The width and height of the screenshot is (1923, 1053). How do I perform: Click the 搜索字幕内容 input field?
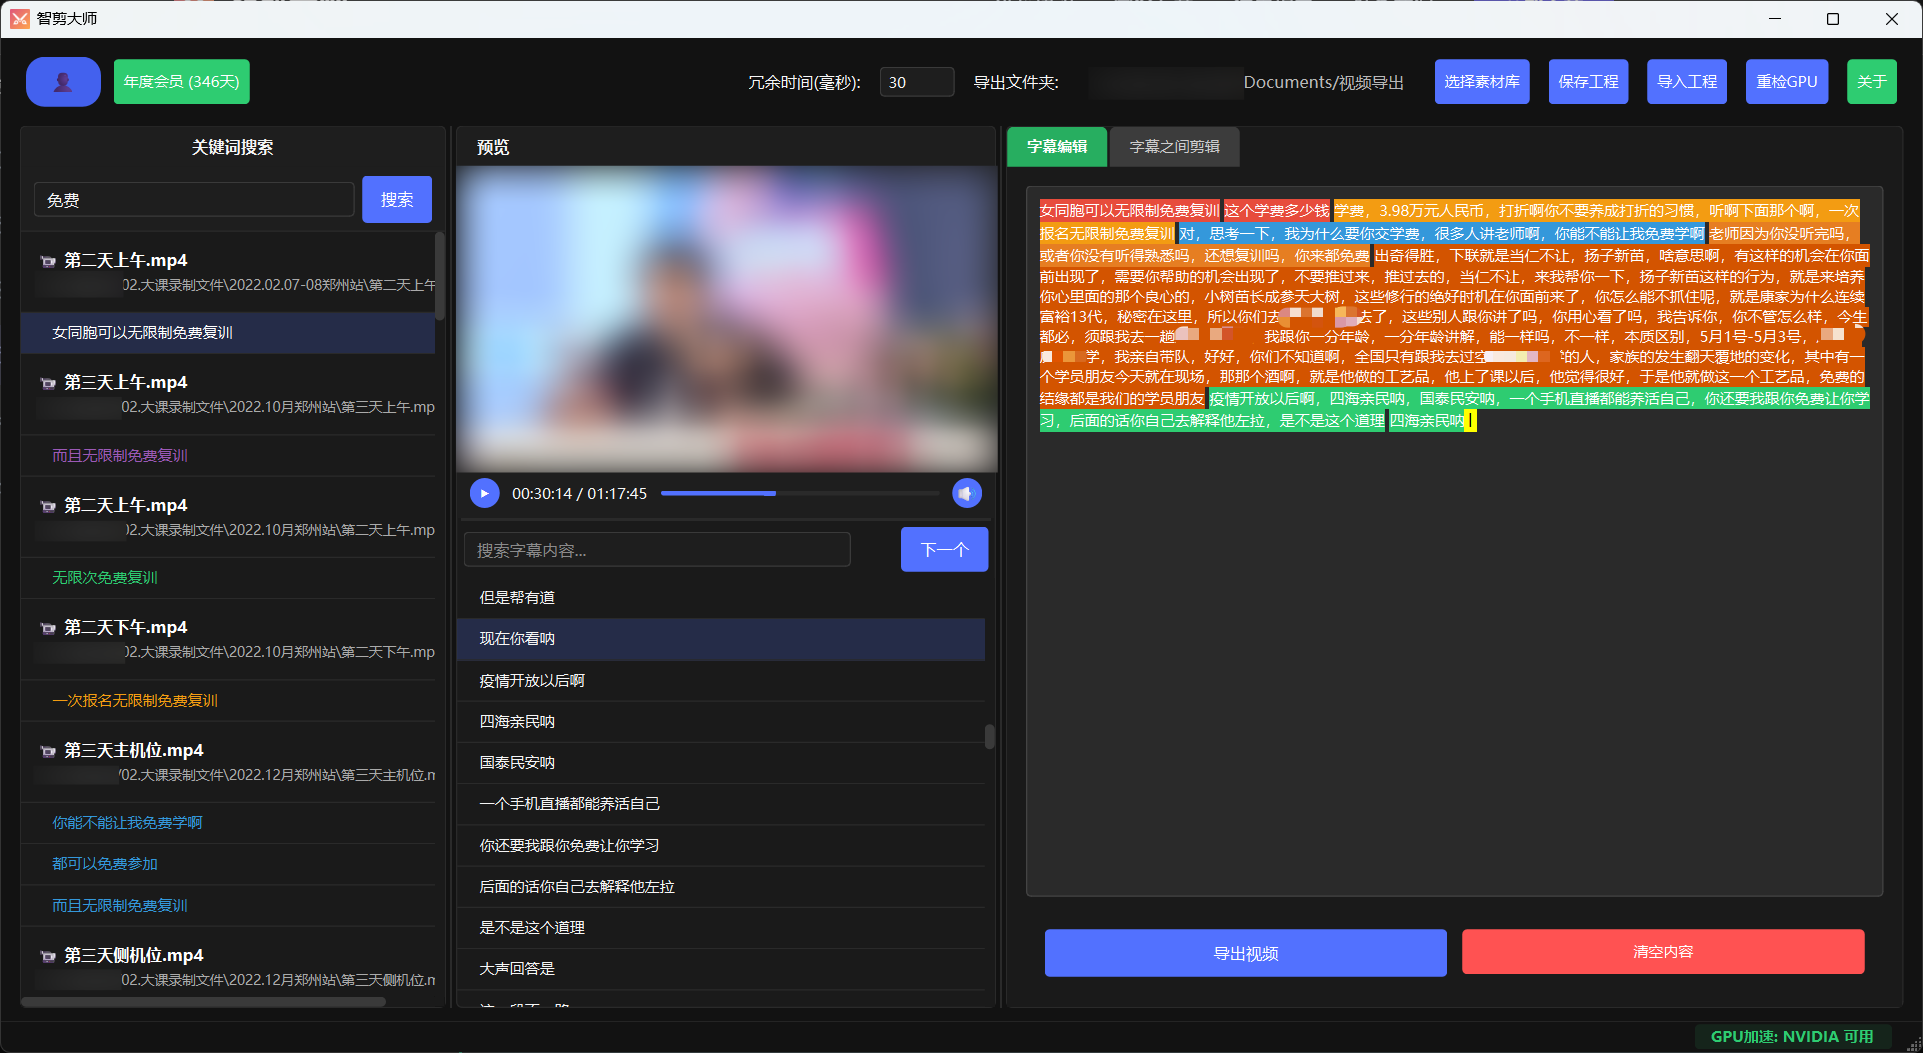pos(657,550)
